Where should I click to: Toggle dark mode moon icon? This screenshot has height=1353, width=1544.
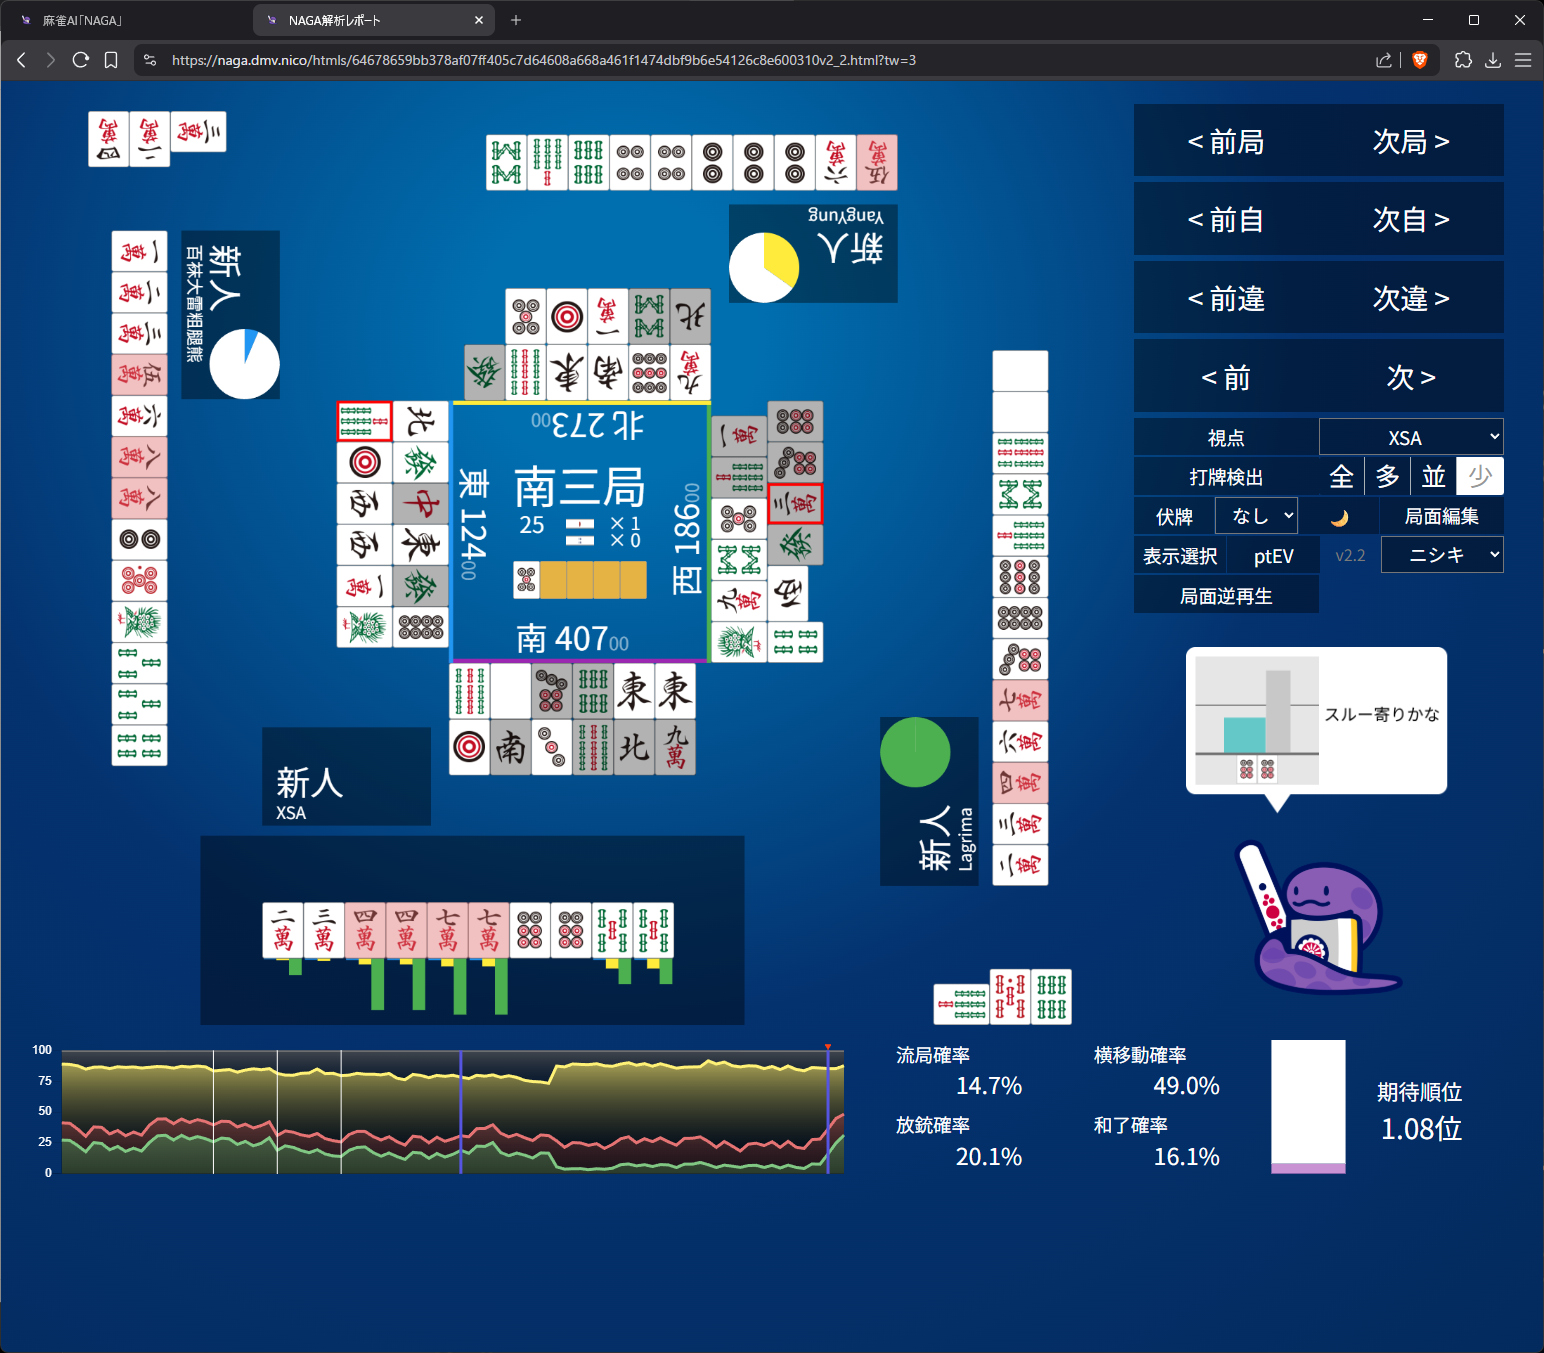[1339, 517]
